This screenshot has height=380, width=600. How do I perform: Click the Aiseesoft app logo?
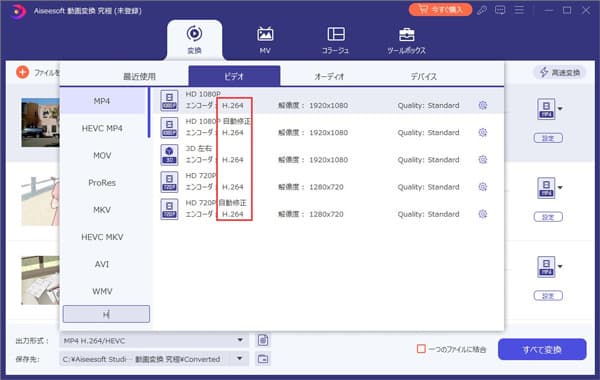17,11
